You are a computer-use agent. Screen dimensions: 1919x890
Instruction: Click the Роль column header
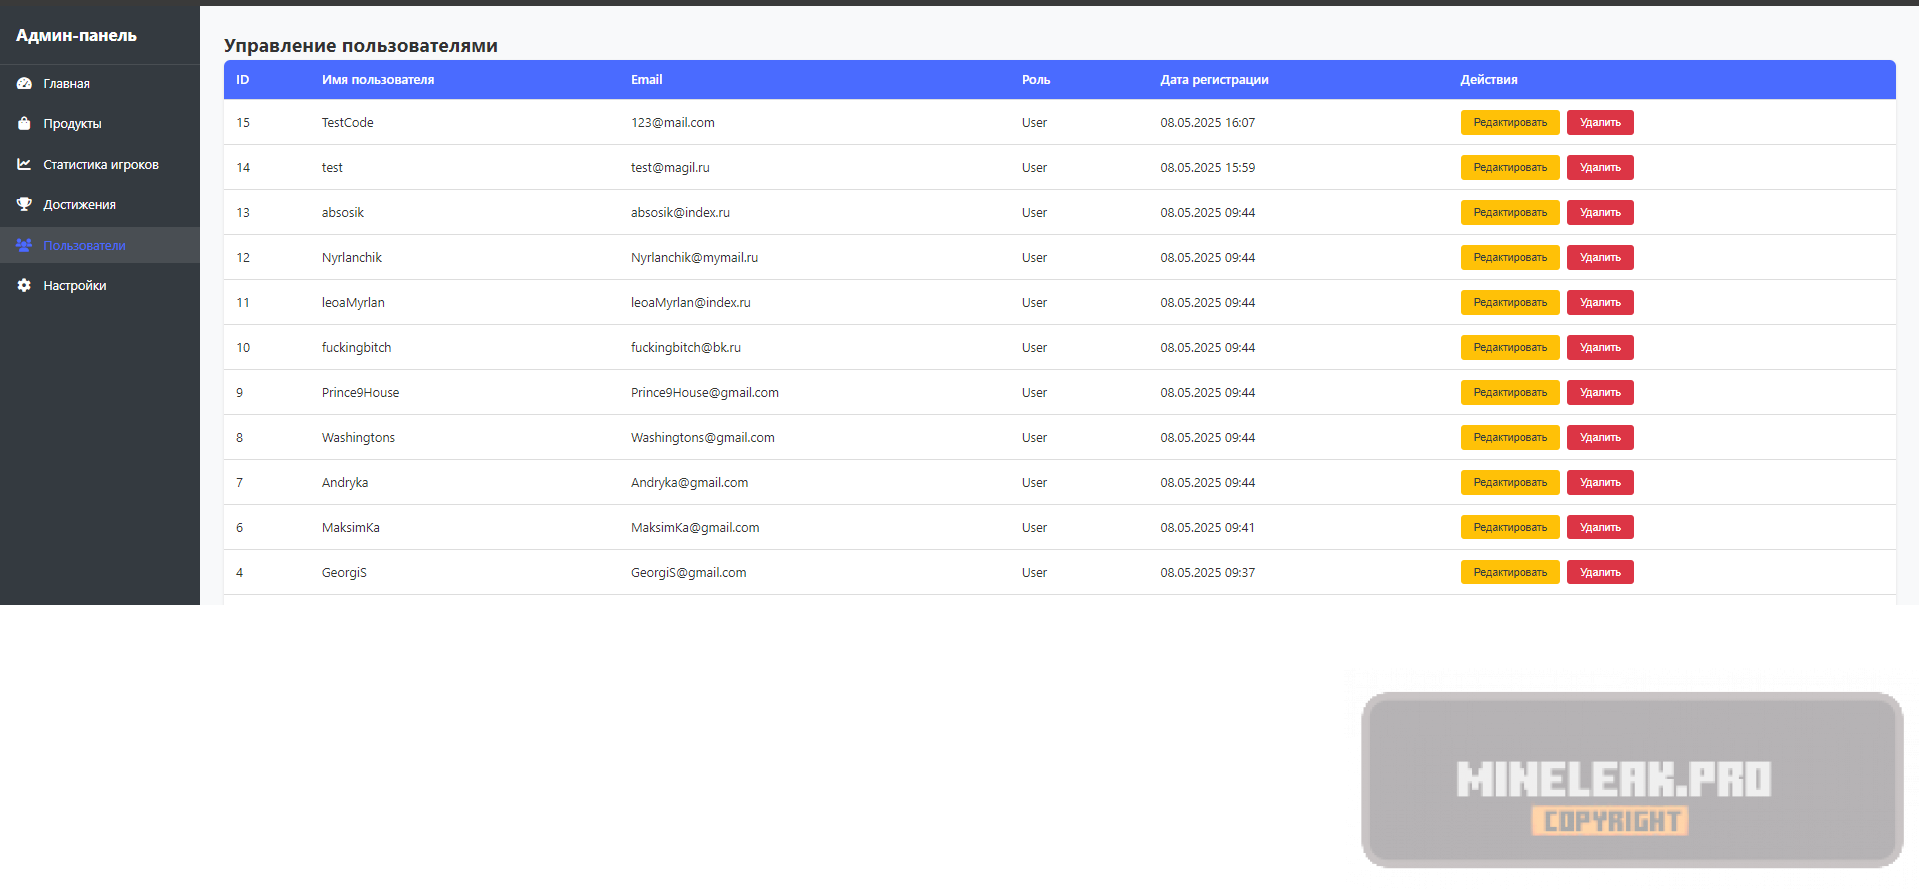(1036, 80)
